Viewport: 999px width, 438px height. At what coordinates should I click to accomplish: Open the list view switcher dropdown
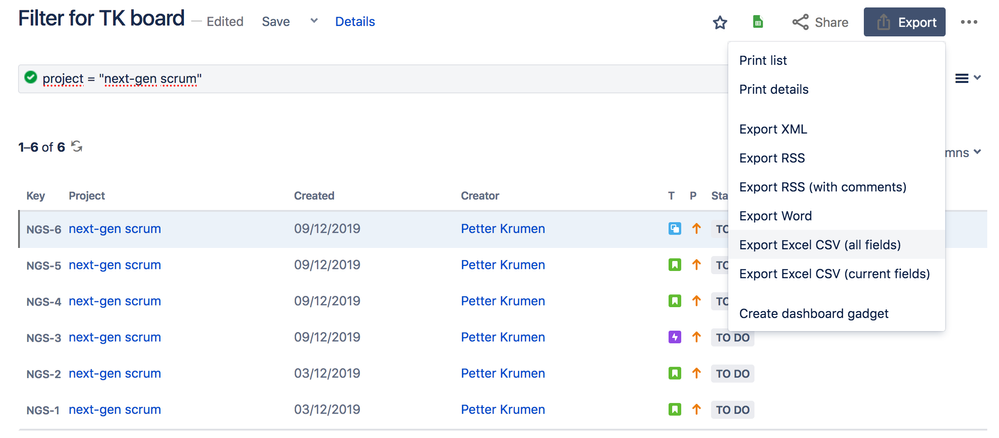coord(967,78)
